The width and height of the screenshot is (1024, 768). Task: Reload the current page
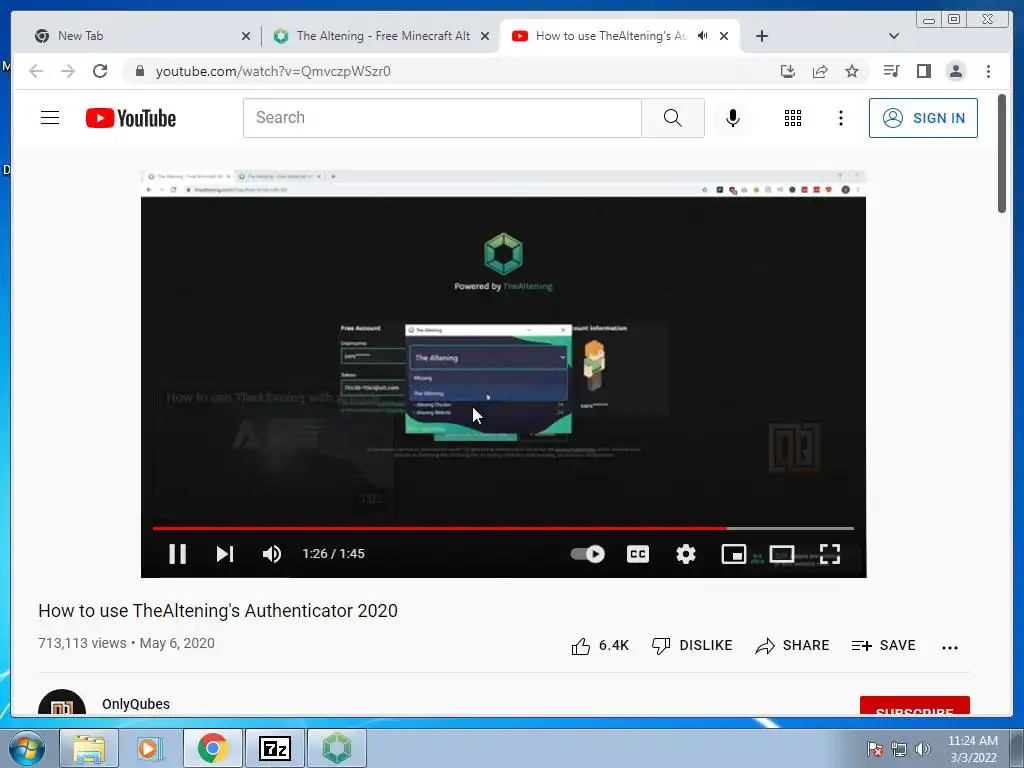tap(100, 71)
